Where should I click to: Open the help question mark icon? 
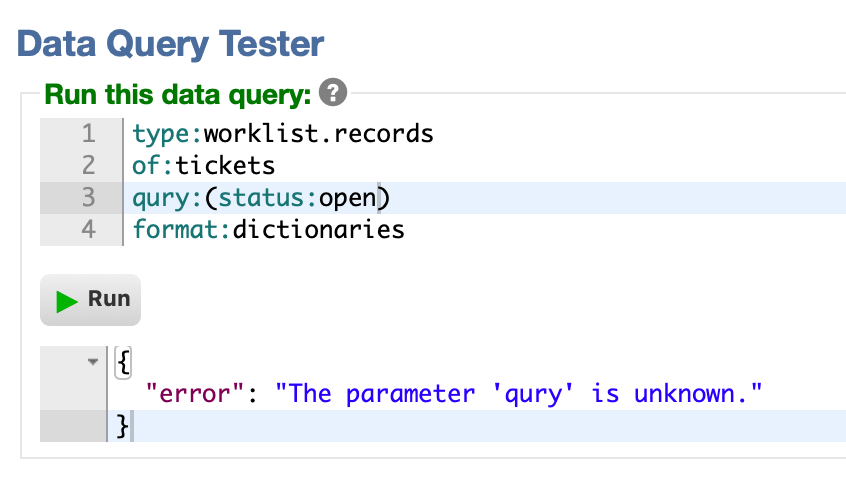click(333, 92)
